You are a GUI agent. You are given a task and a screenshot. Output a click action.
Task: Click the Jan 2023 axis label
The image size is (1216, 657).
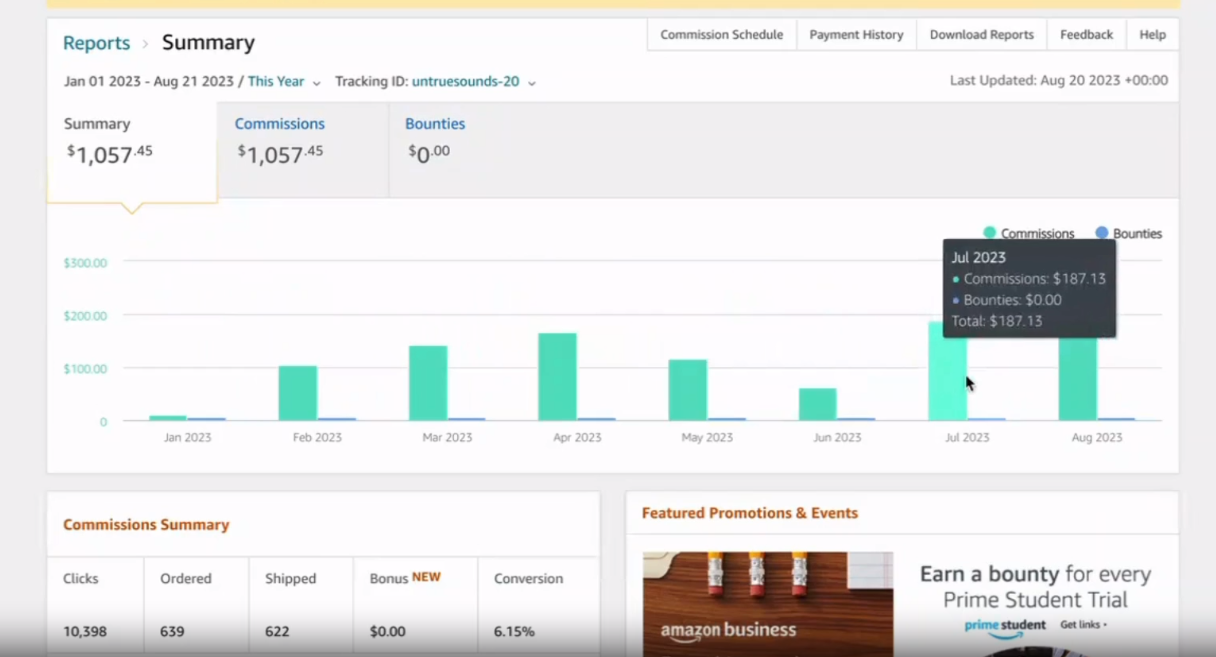[x=187, y=438]
